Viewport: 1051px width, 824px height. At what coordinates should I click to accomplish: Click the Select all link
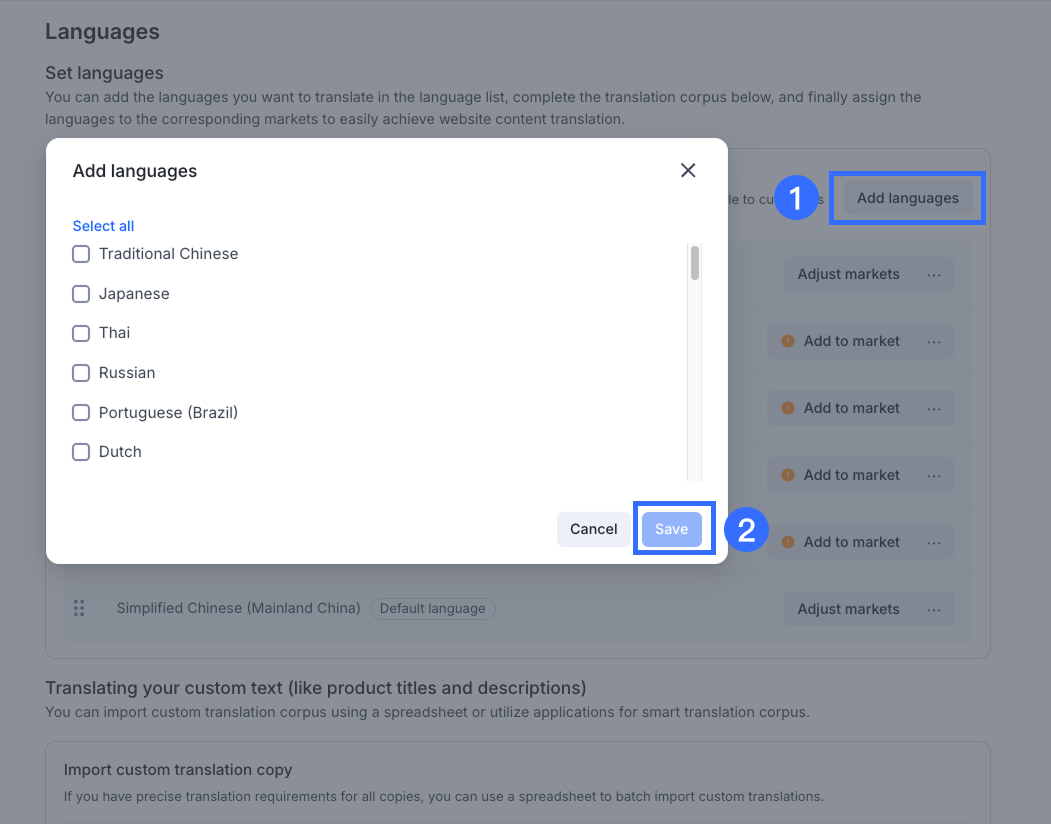click(x=103, y=226)
